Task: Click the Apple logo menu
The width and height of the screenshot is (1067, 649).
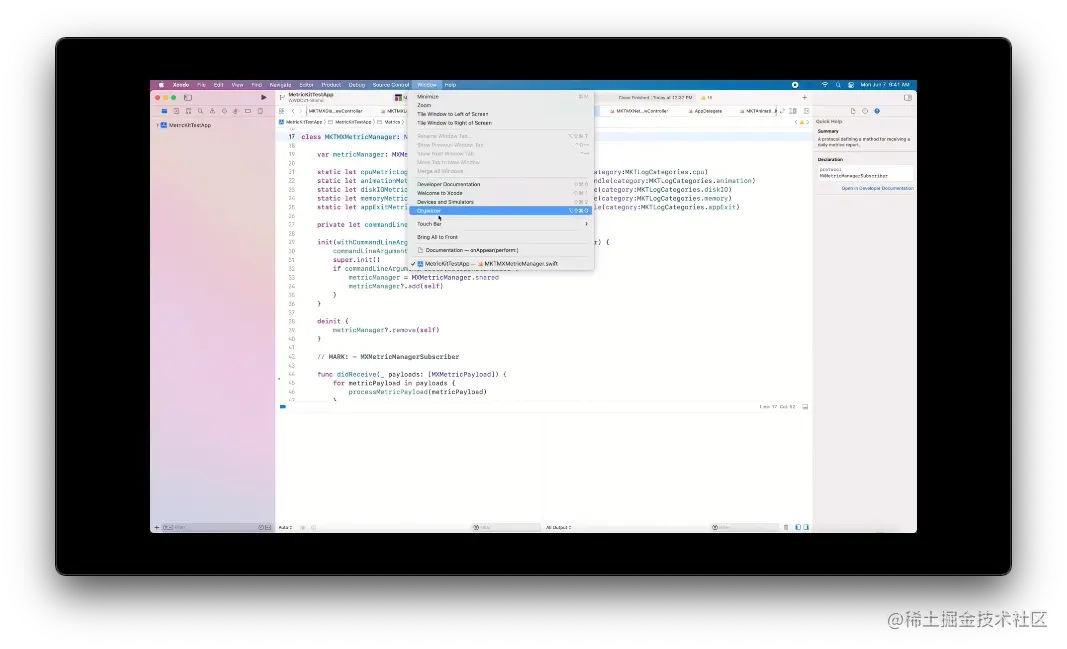Action: [161, 85]
